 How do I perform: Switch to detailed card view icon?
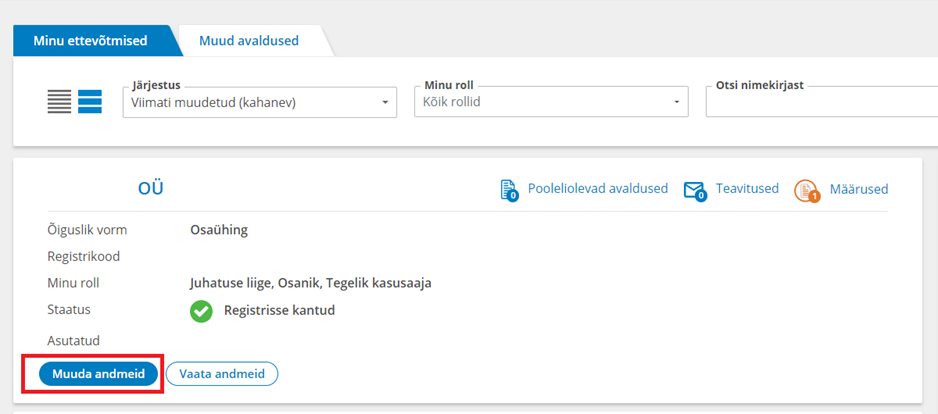pos(90,102)
